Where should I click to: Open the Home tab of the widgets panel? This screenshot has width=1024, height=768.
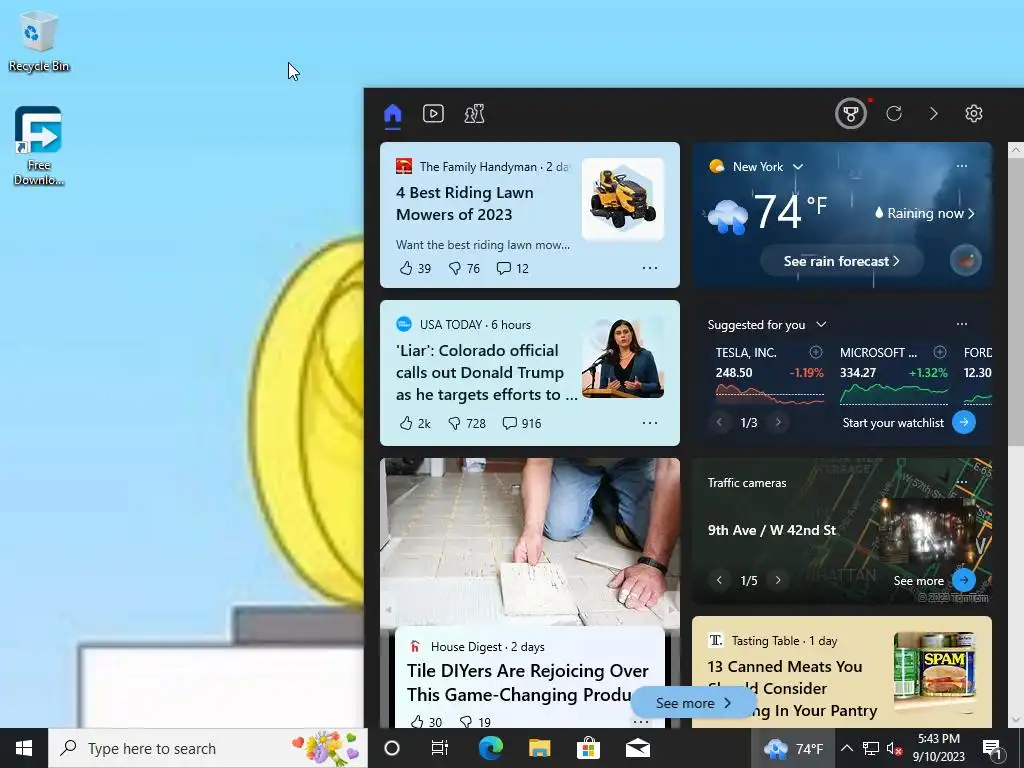(x=392, y=114)
